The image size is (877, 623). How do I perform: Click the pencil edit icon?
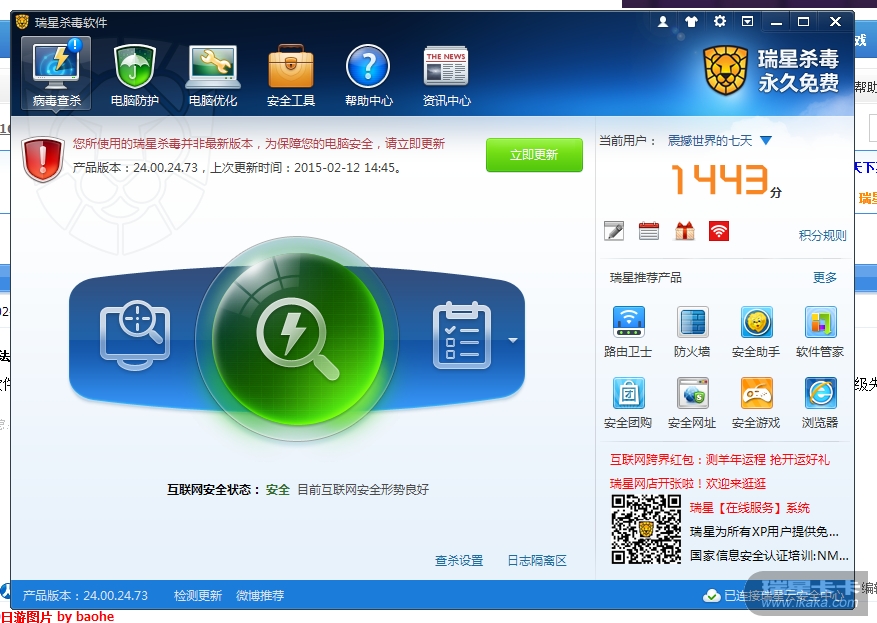614,230
